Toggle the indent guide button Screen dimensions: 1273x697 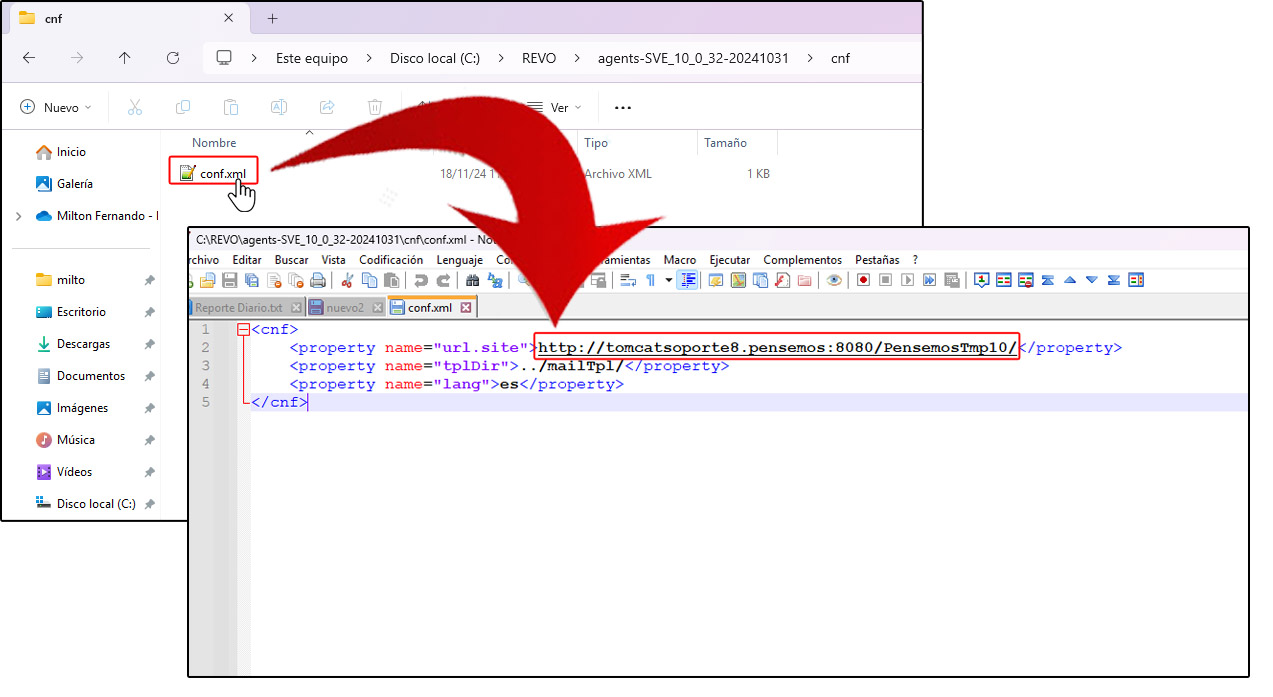pos(688,281)
